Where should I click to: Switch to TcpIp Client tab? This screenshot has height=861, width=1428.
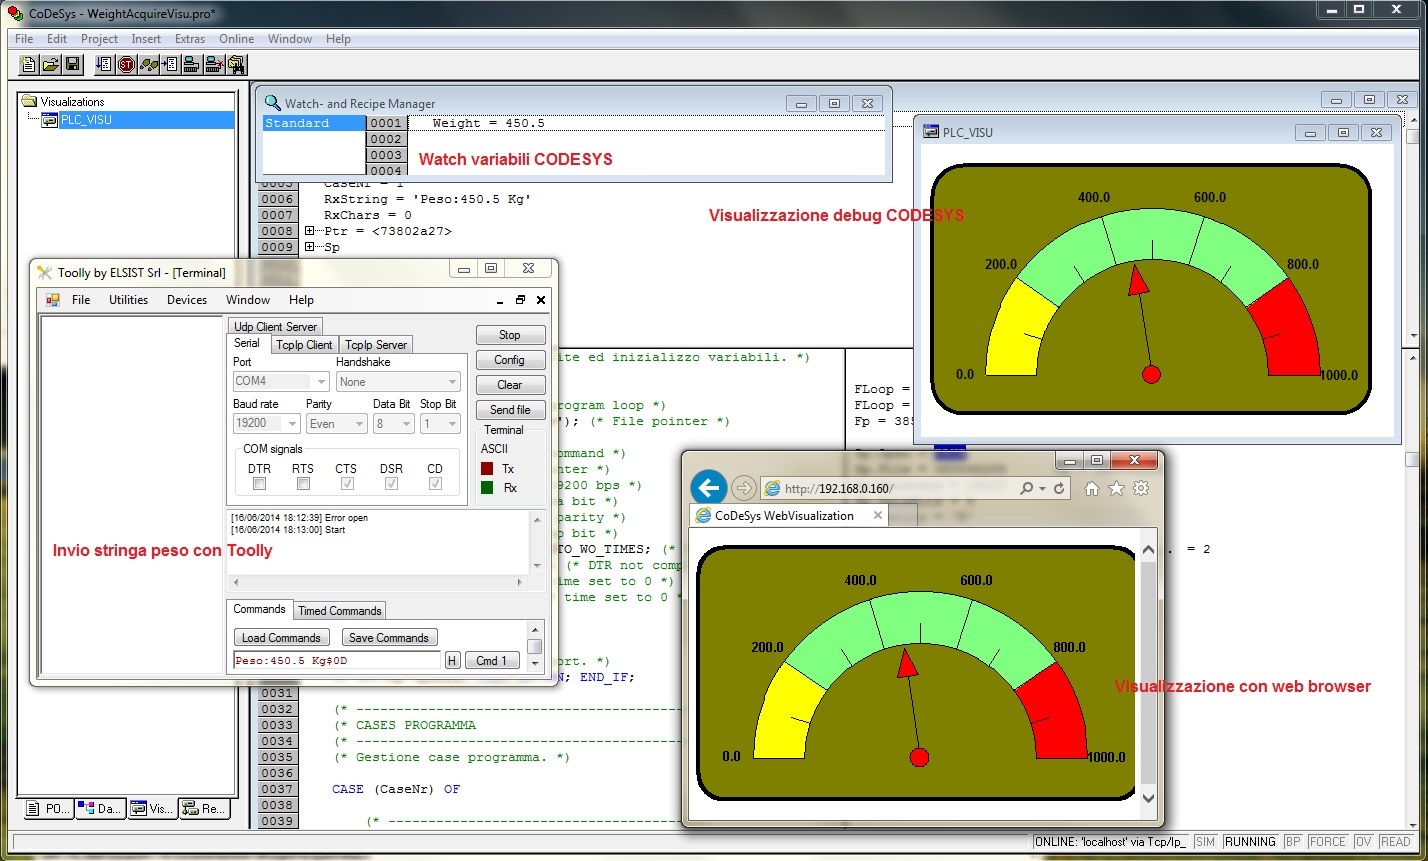pyautogui.click(x=305, y=345)
